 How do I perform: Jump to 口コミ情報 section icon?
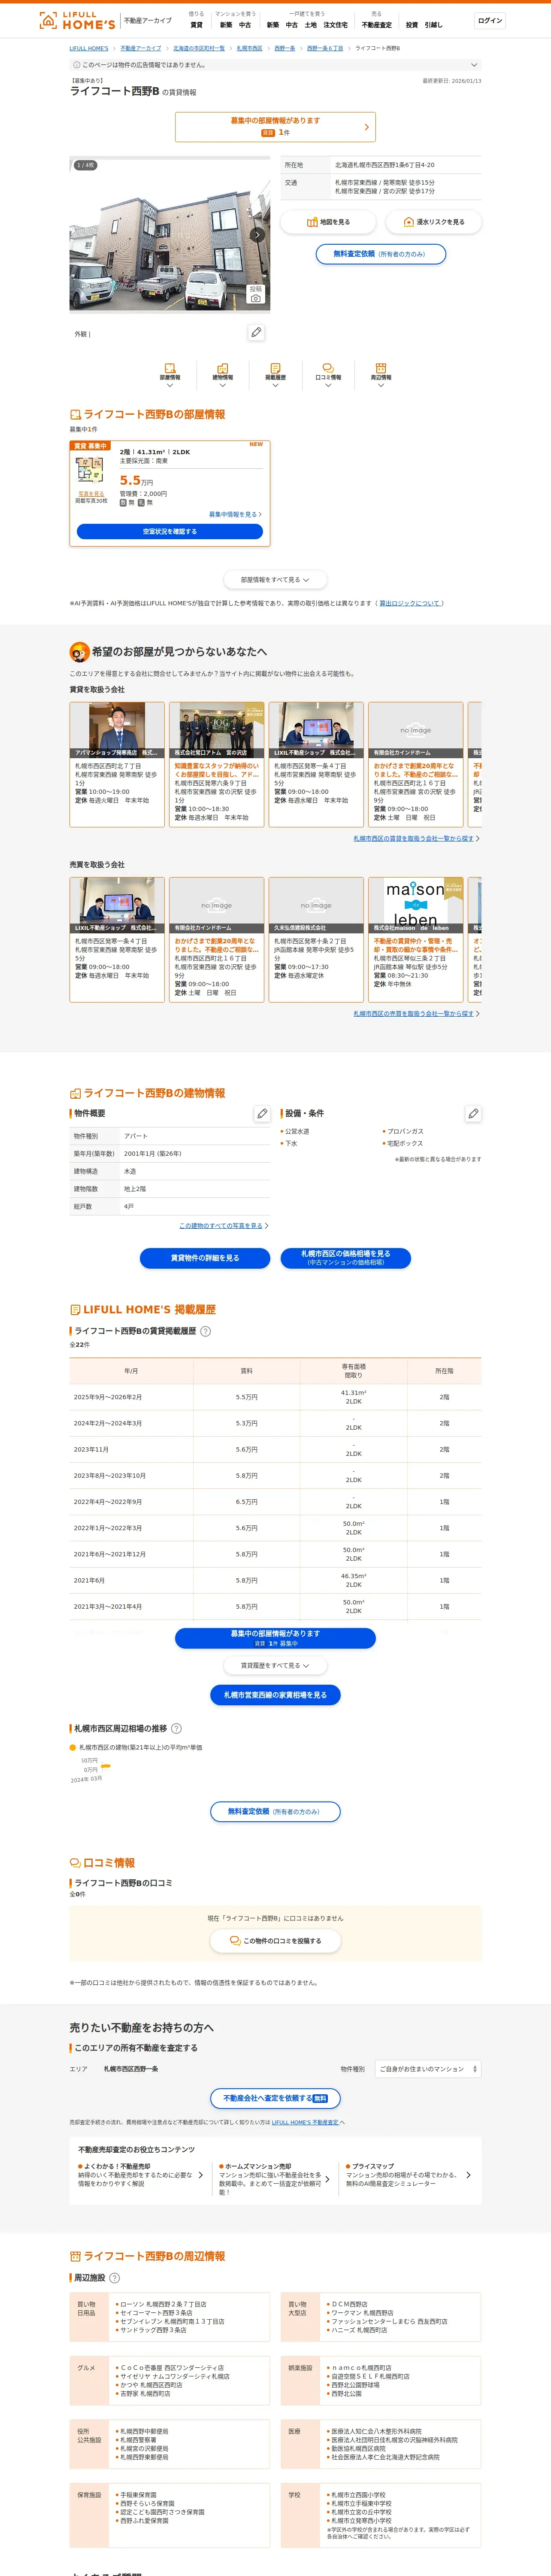(x=328, y=374)
